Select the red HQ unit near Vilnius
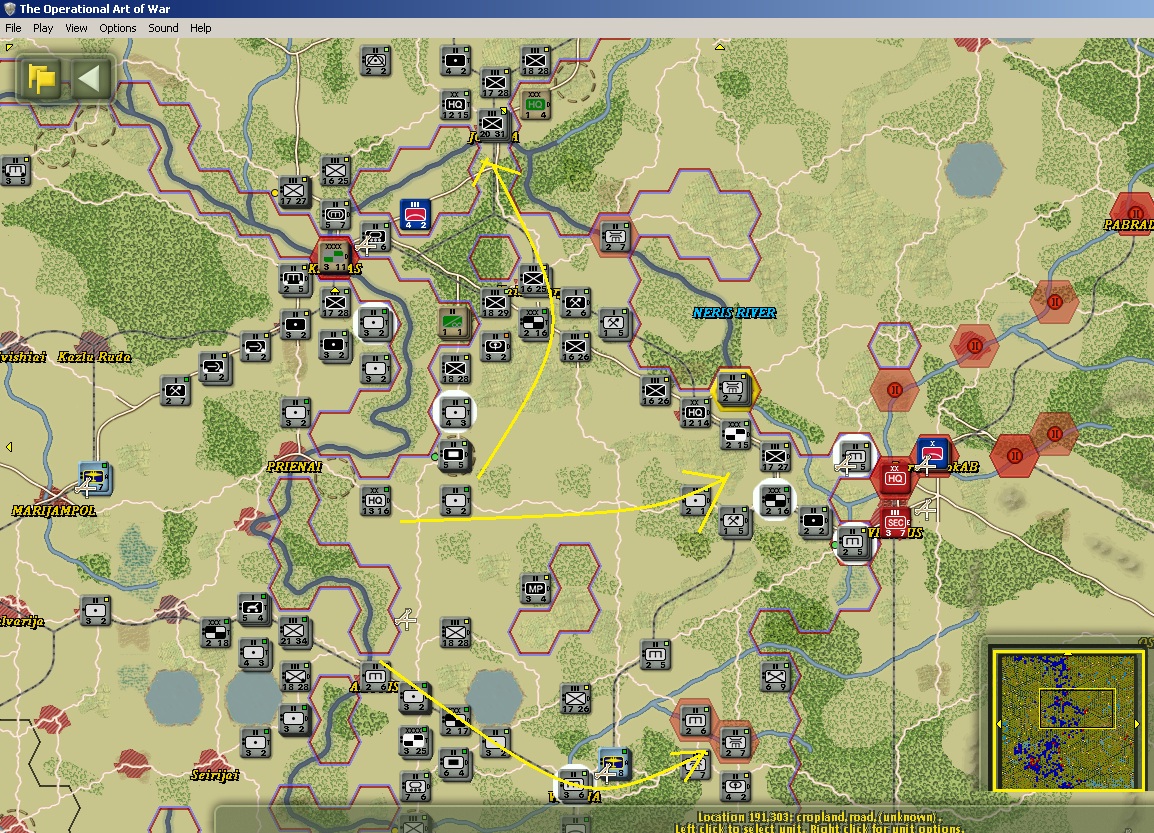The image size is (1154, 833). coord(895,479)
